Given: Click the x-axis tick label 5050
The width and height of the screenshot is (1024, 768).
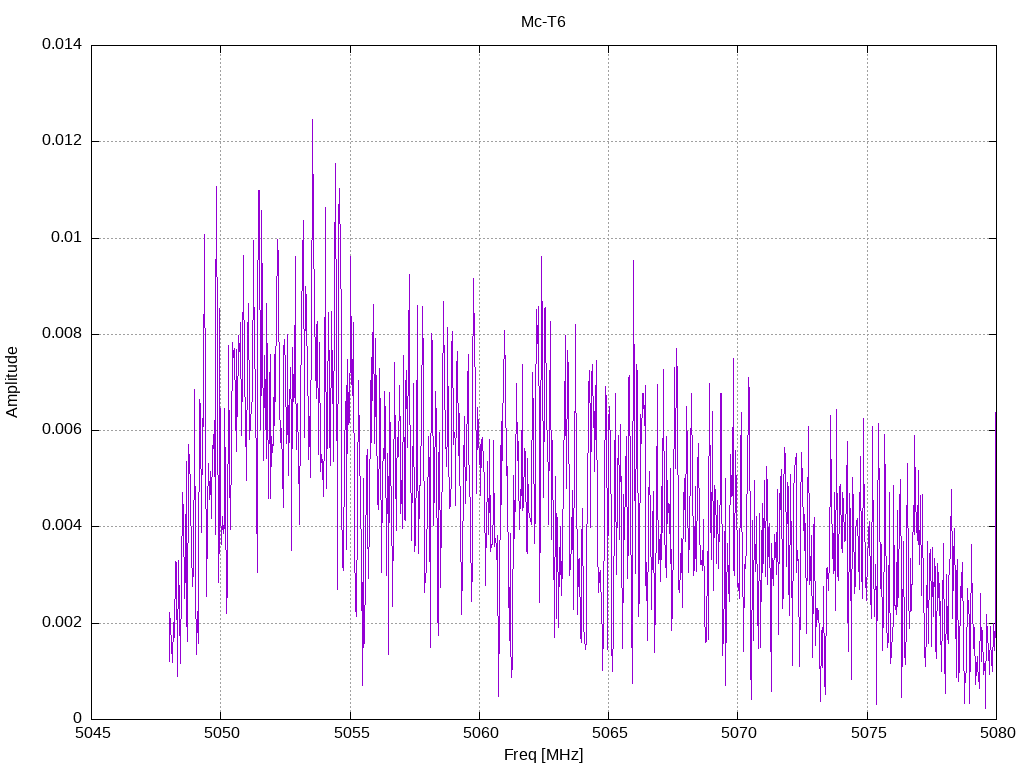Looking at the screenshot, I should pos(221,733).
